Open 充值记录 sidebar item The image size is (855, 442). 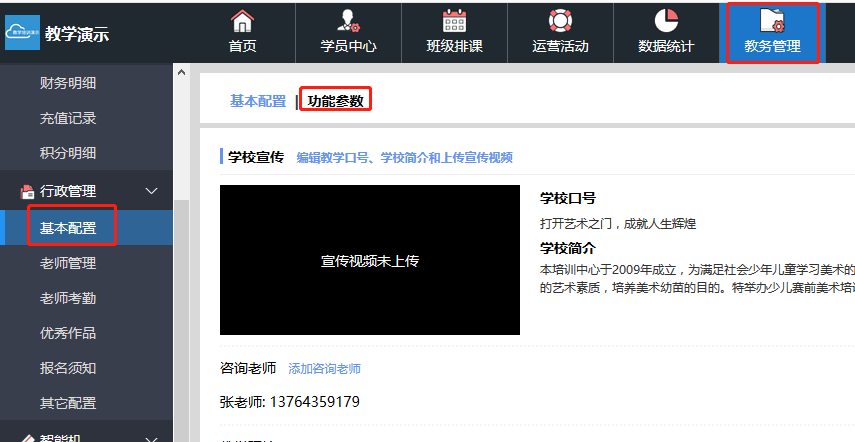point(68,118)
